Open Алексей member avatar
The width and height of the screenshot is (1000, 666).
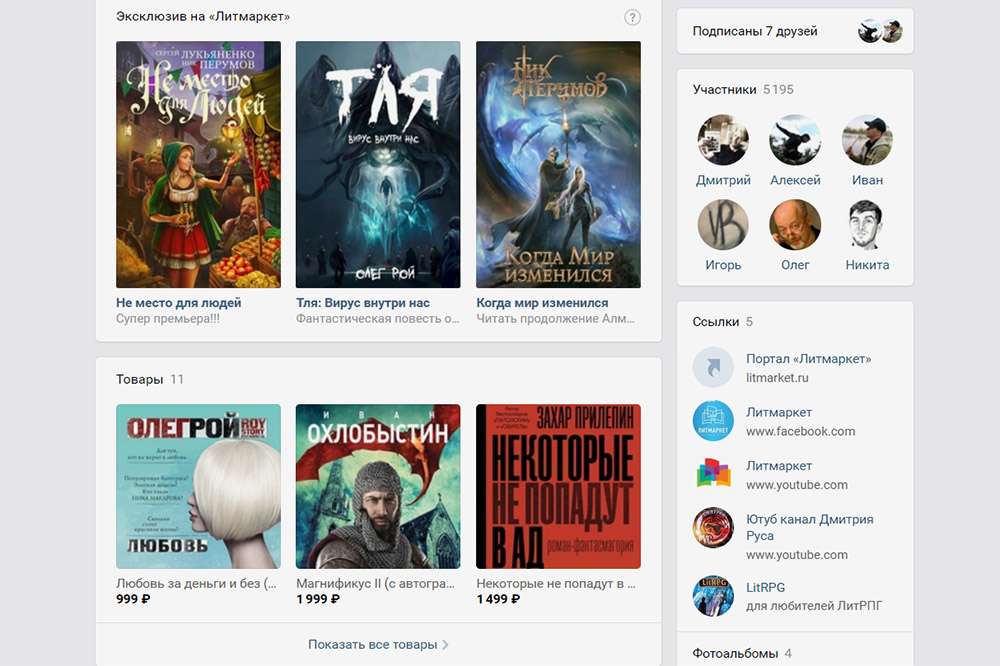(795, 140)
